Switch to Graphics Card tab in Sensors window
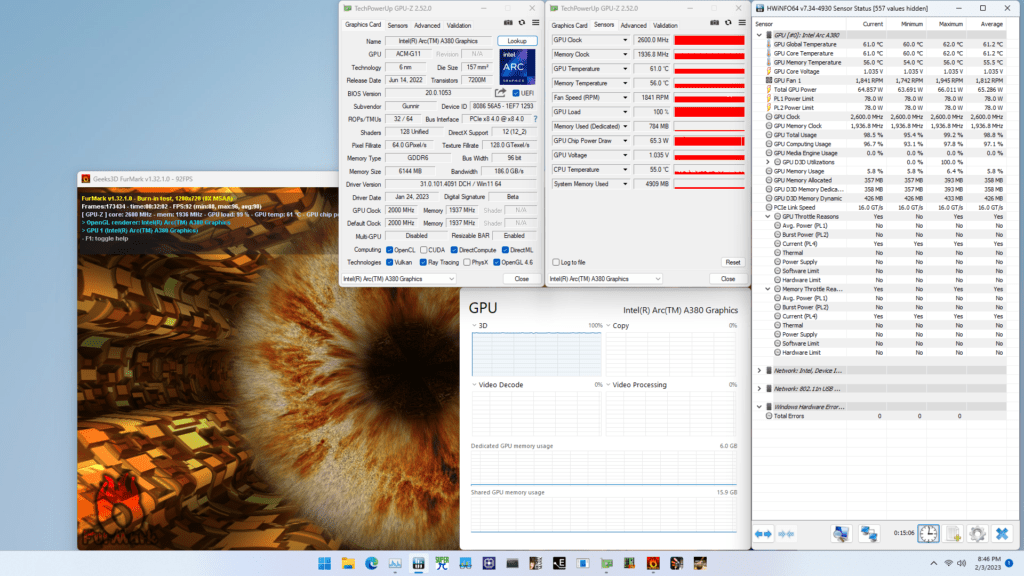This screenshot has width=1024, height=576. pyautogui.click(x=569, y=25)
